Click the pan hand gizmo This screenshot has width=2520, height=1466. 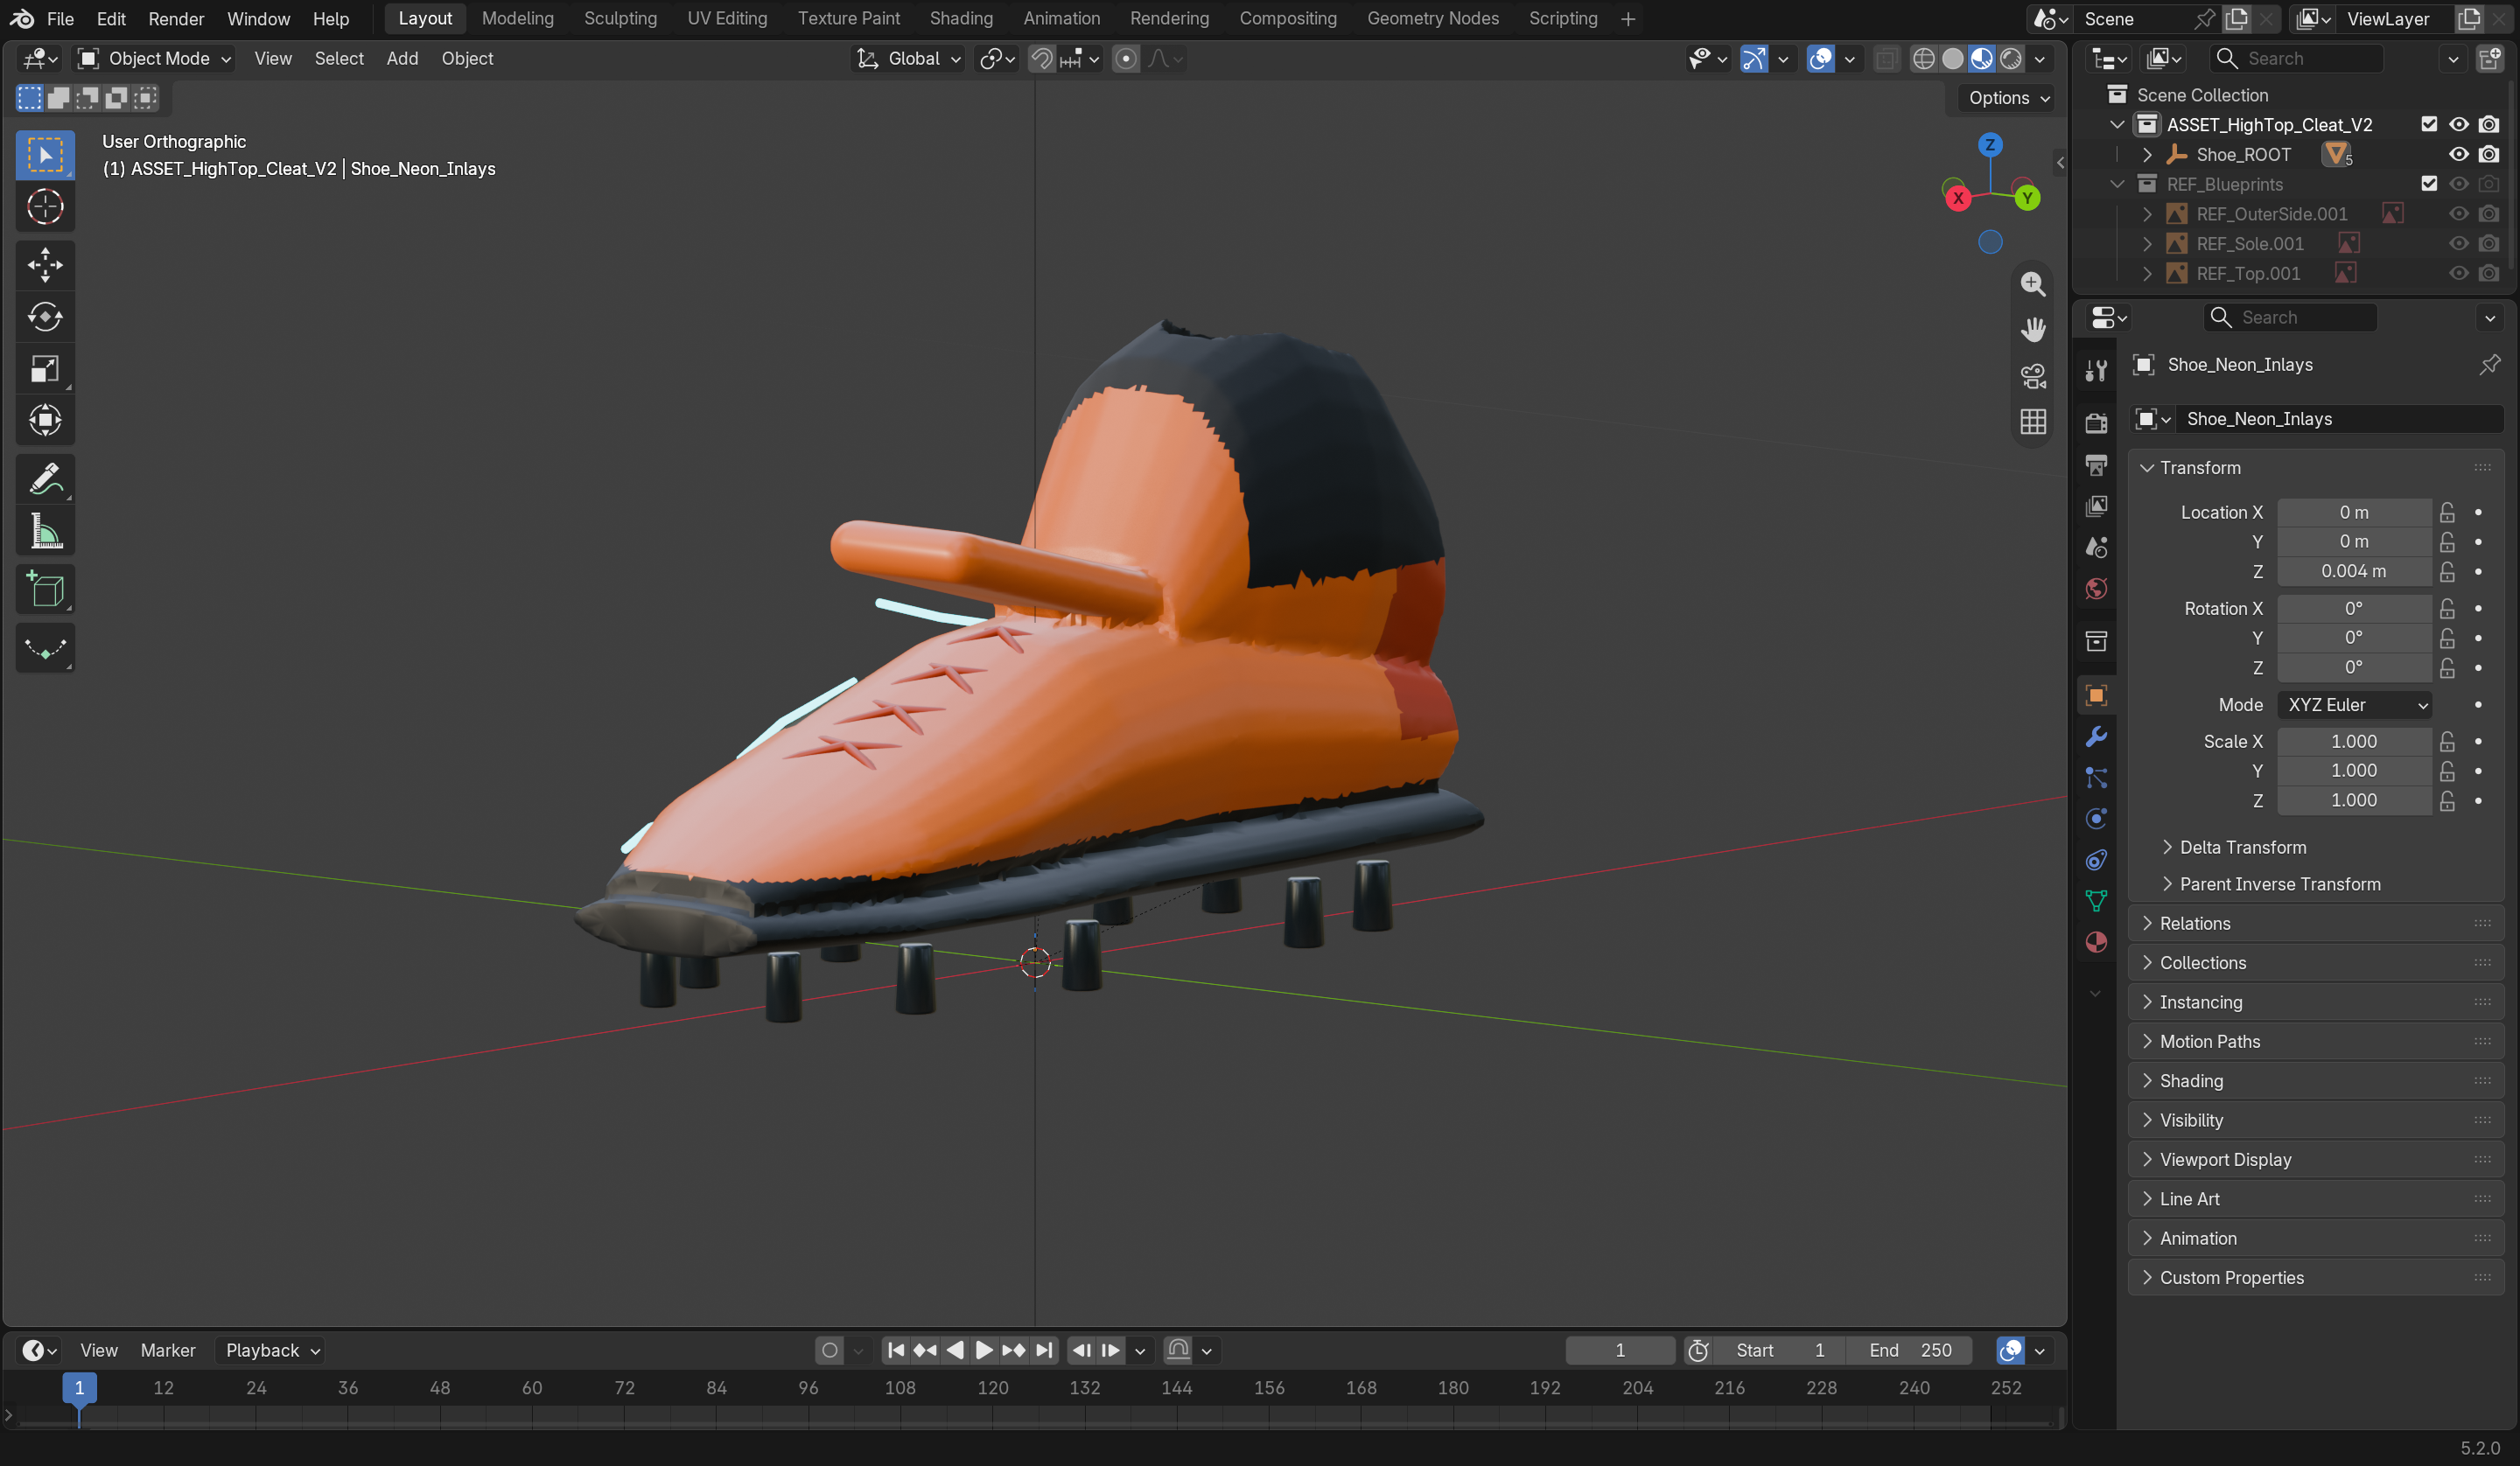(2033, 330)
